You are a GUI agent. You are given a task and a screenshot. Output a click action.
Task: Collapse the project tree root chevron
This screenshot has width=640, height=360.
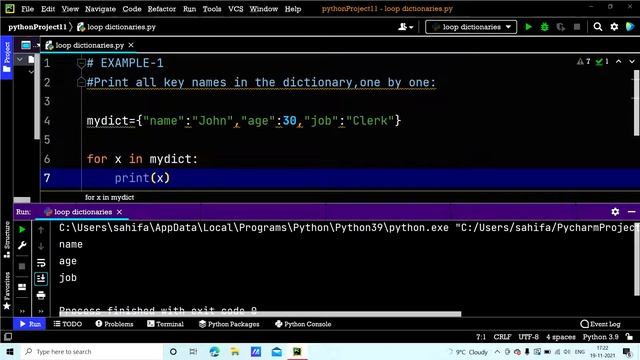[20, 60]
